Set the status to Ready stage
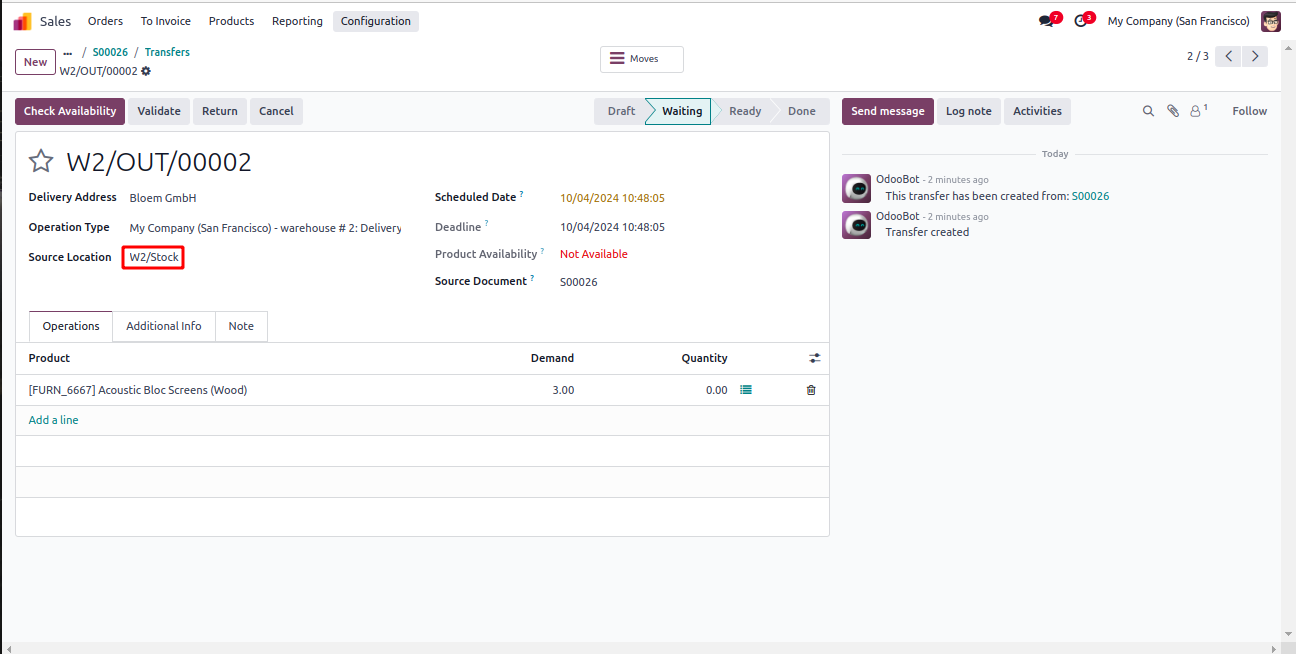The height and width of the screenshot is (654, 1296). [x=745, y=111]
